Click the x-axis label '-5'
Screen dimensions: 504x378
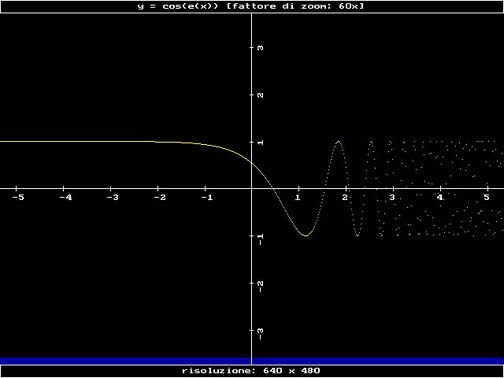tap(18, 197)
